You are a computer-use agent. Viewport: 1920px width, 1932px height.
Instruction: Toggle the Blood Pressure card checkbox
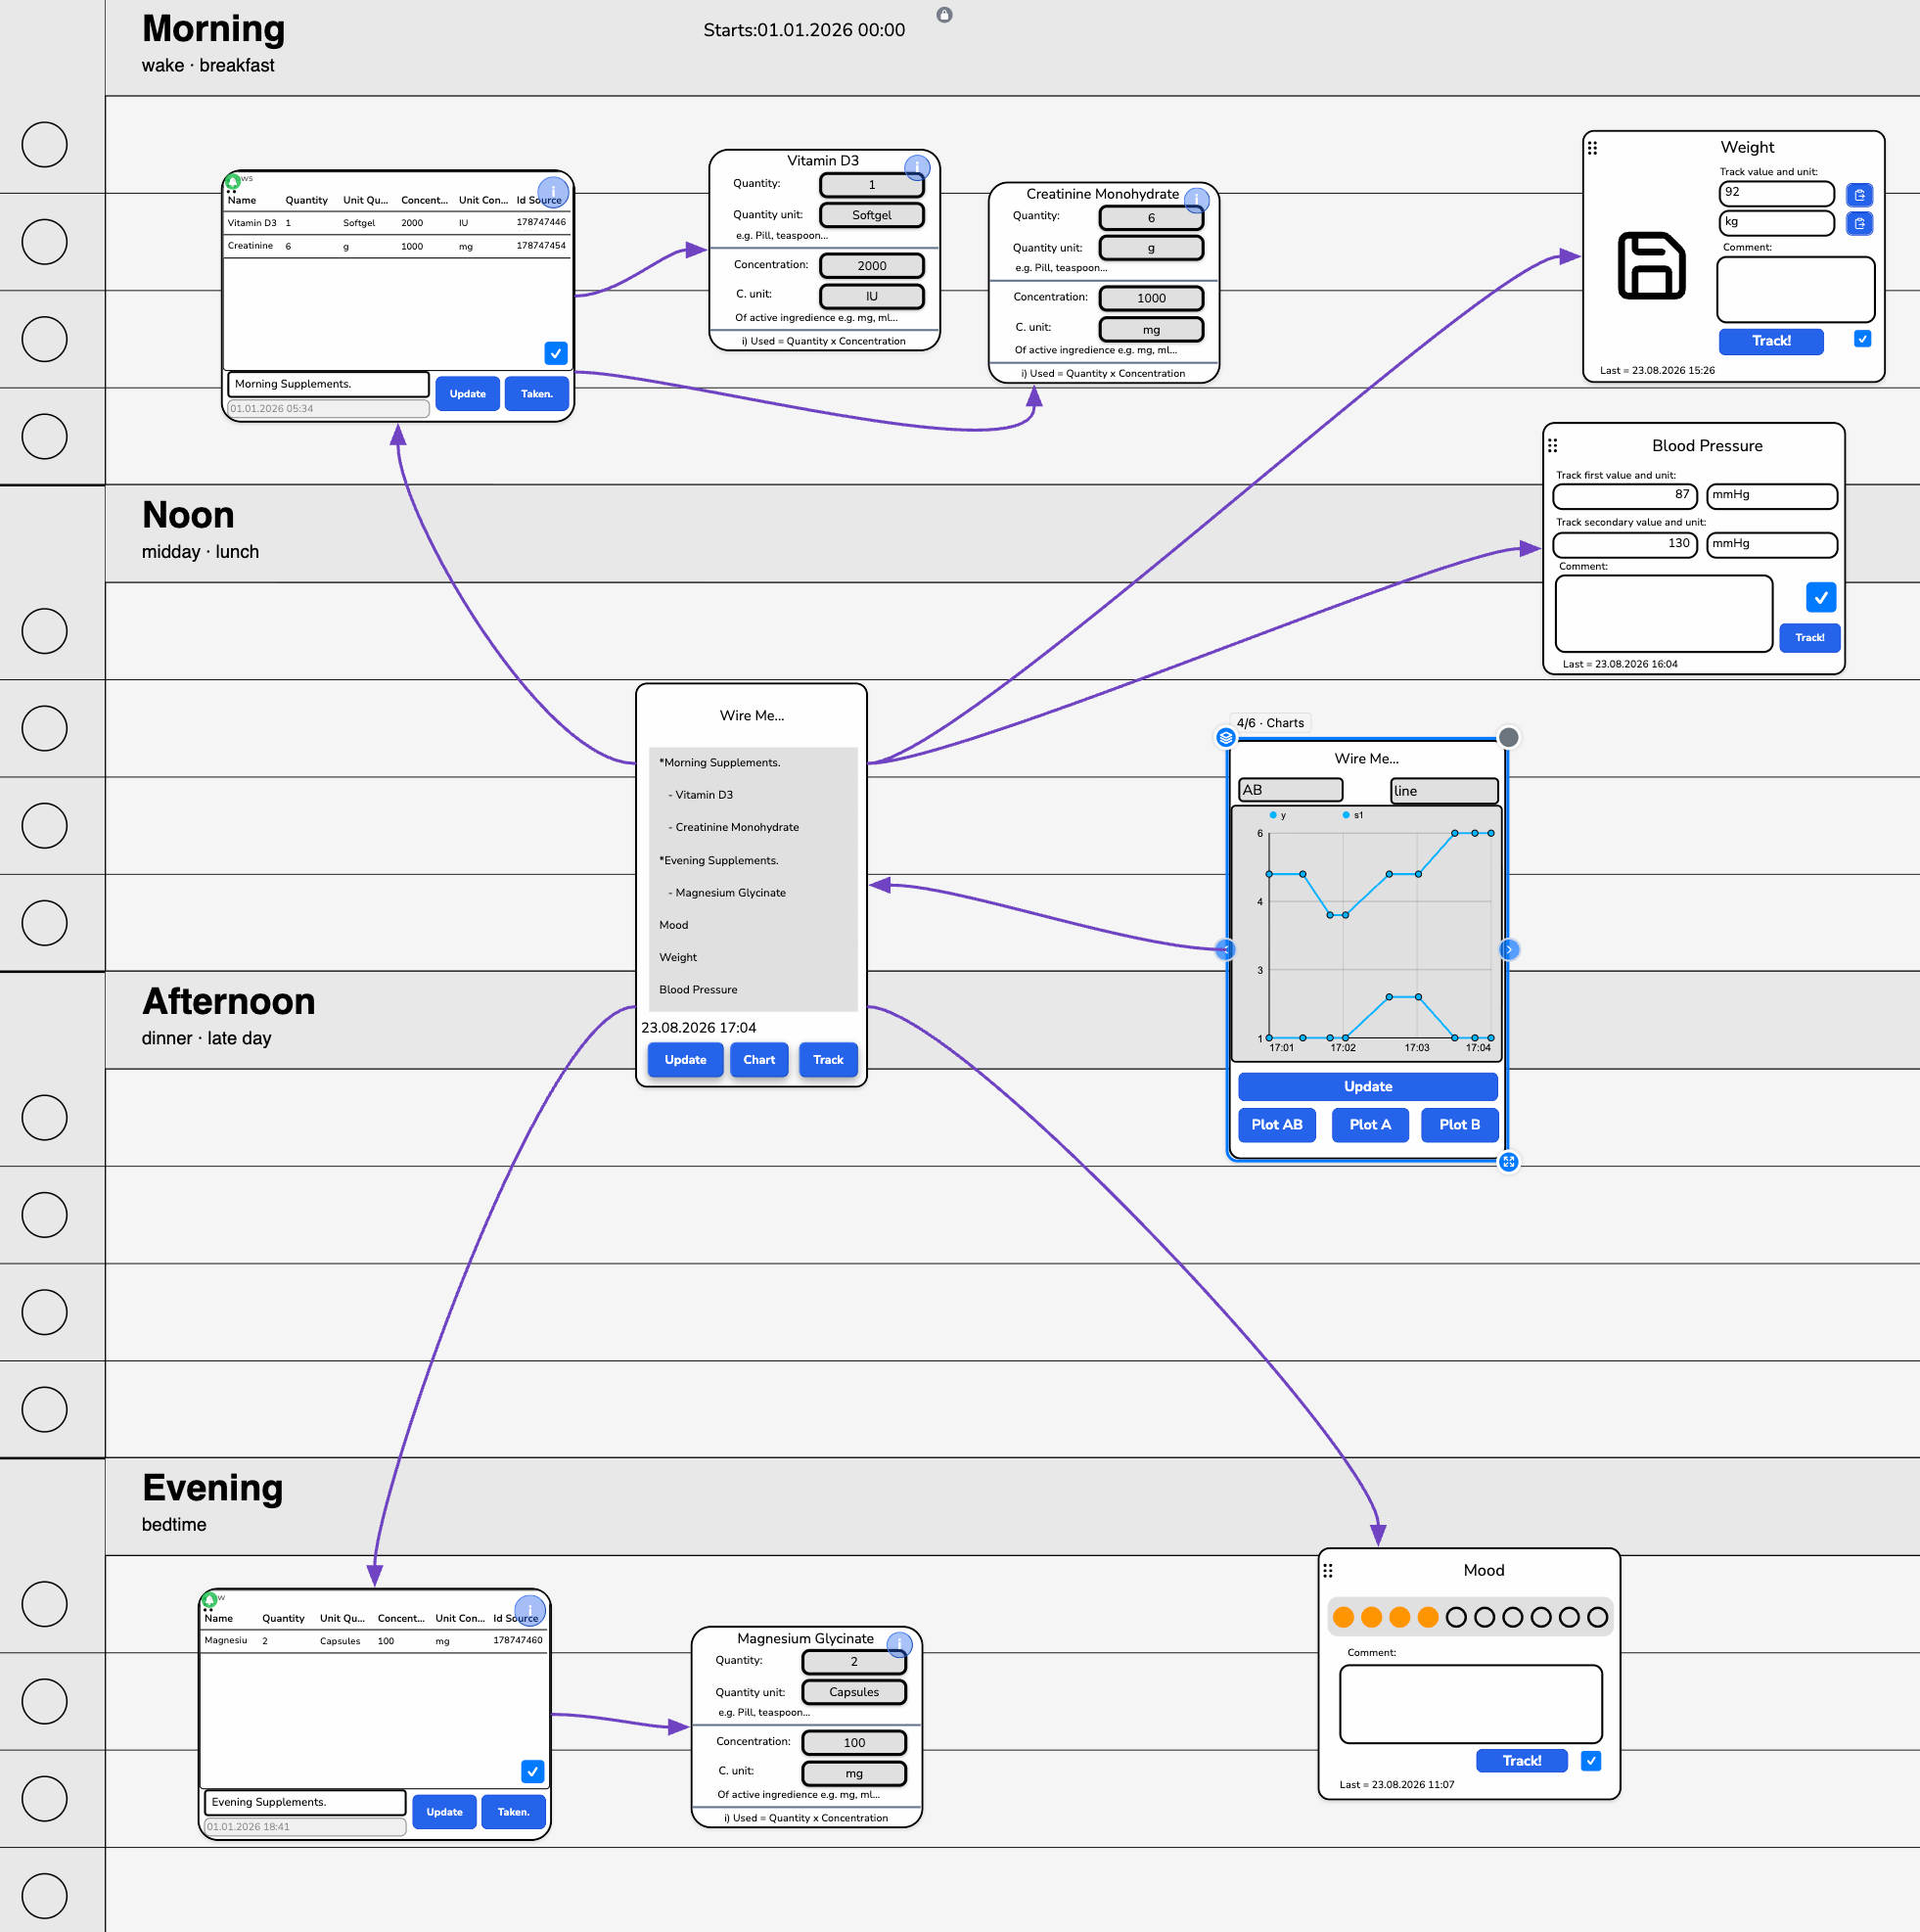pos(1821,597)
